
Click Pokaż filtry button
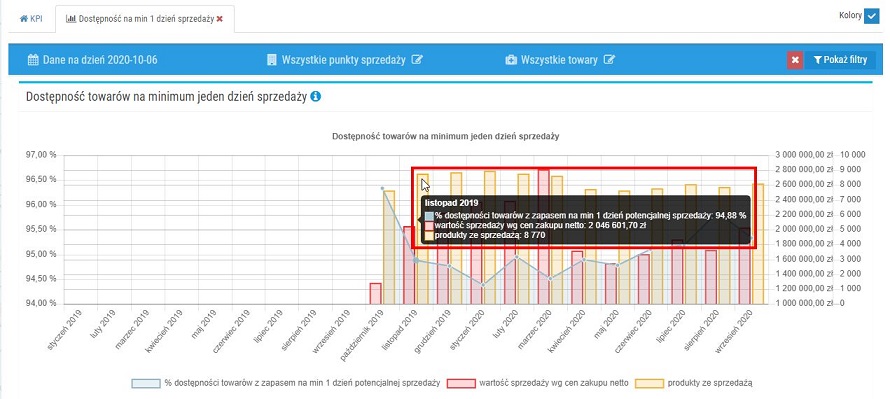tap(840, 60)
